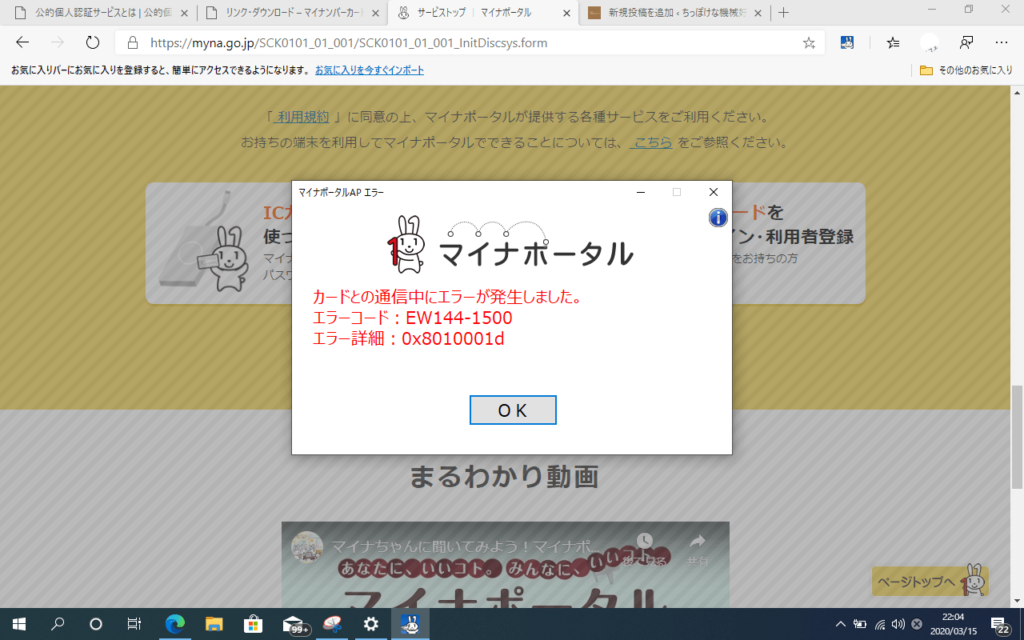Viewport: 1024px width, 640px height.
Task: Switch to リンク・ダウンロード tab
Action: (x=293, y=13)
